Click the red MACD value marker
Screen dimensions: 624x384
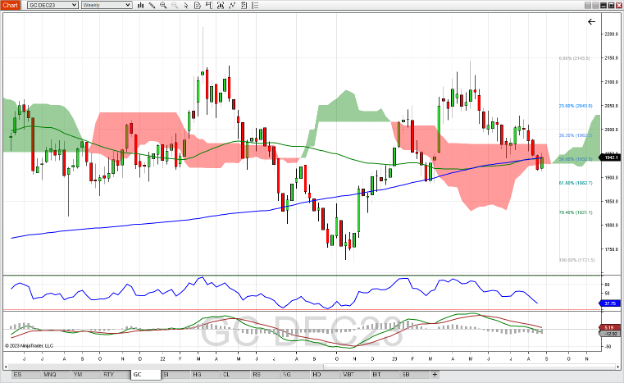pyautogui.click(x=610, y=327)
